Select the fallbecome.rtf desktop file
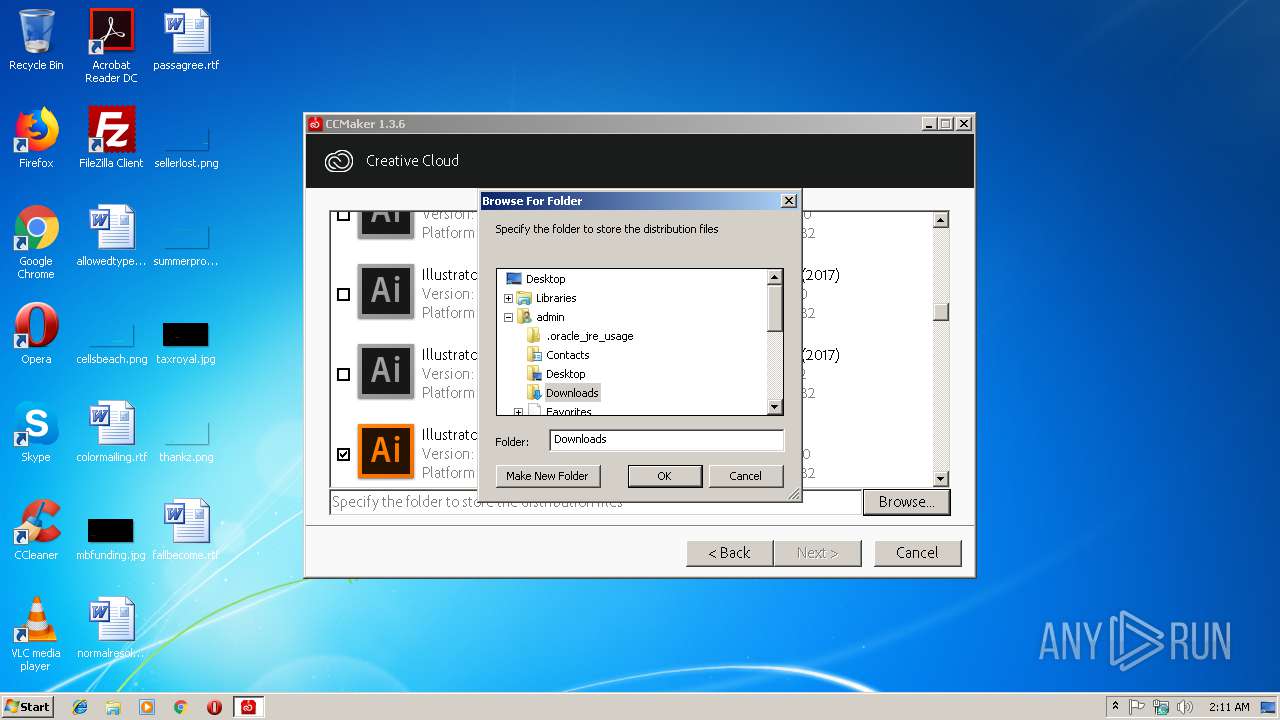This screenshot has height=720, width=1280. [186, 530]
